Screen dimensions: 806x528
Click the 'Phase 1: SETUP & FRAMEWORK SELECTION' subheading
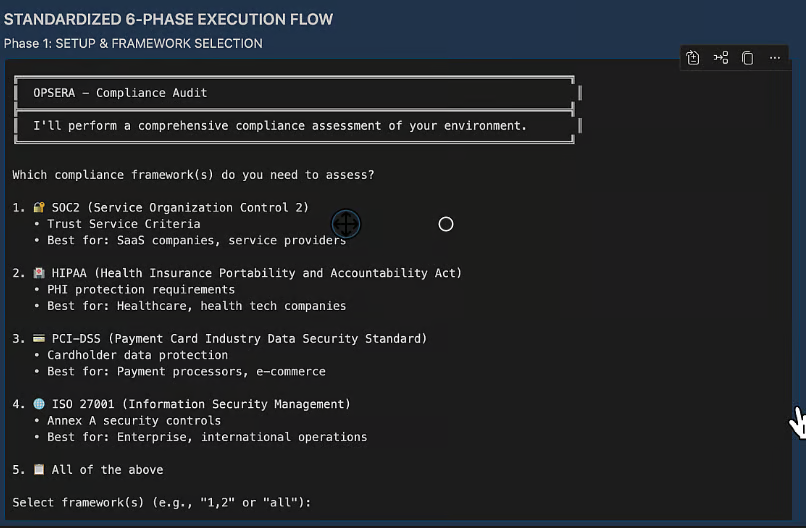tap(133, 44)
